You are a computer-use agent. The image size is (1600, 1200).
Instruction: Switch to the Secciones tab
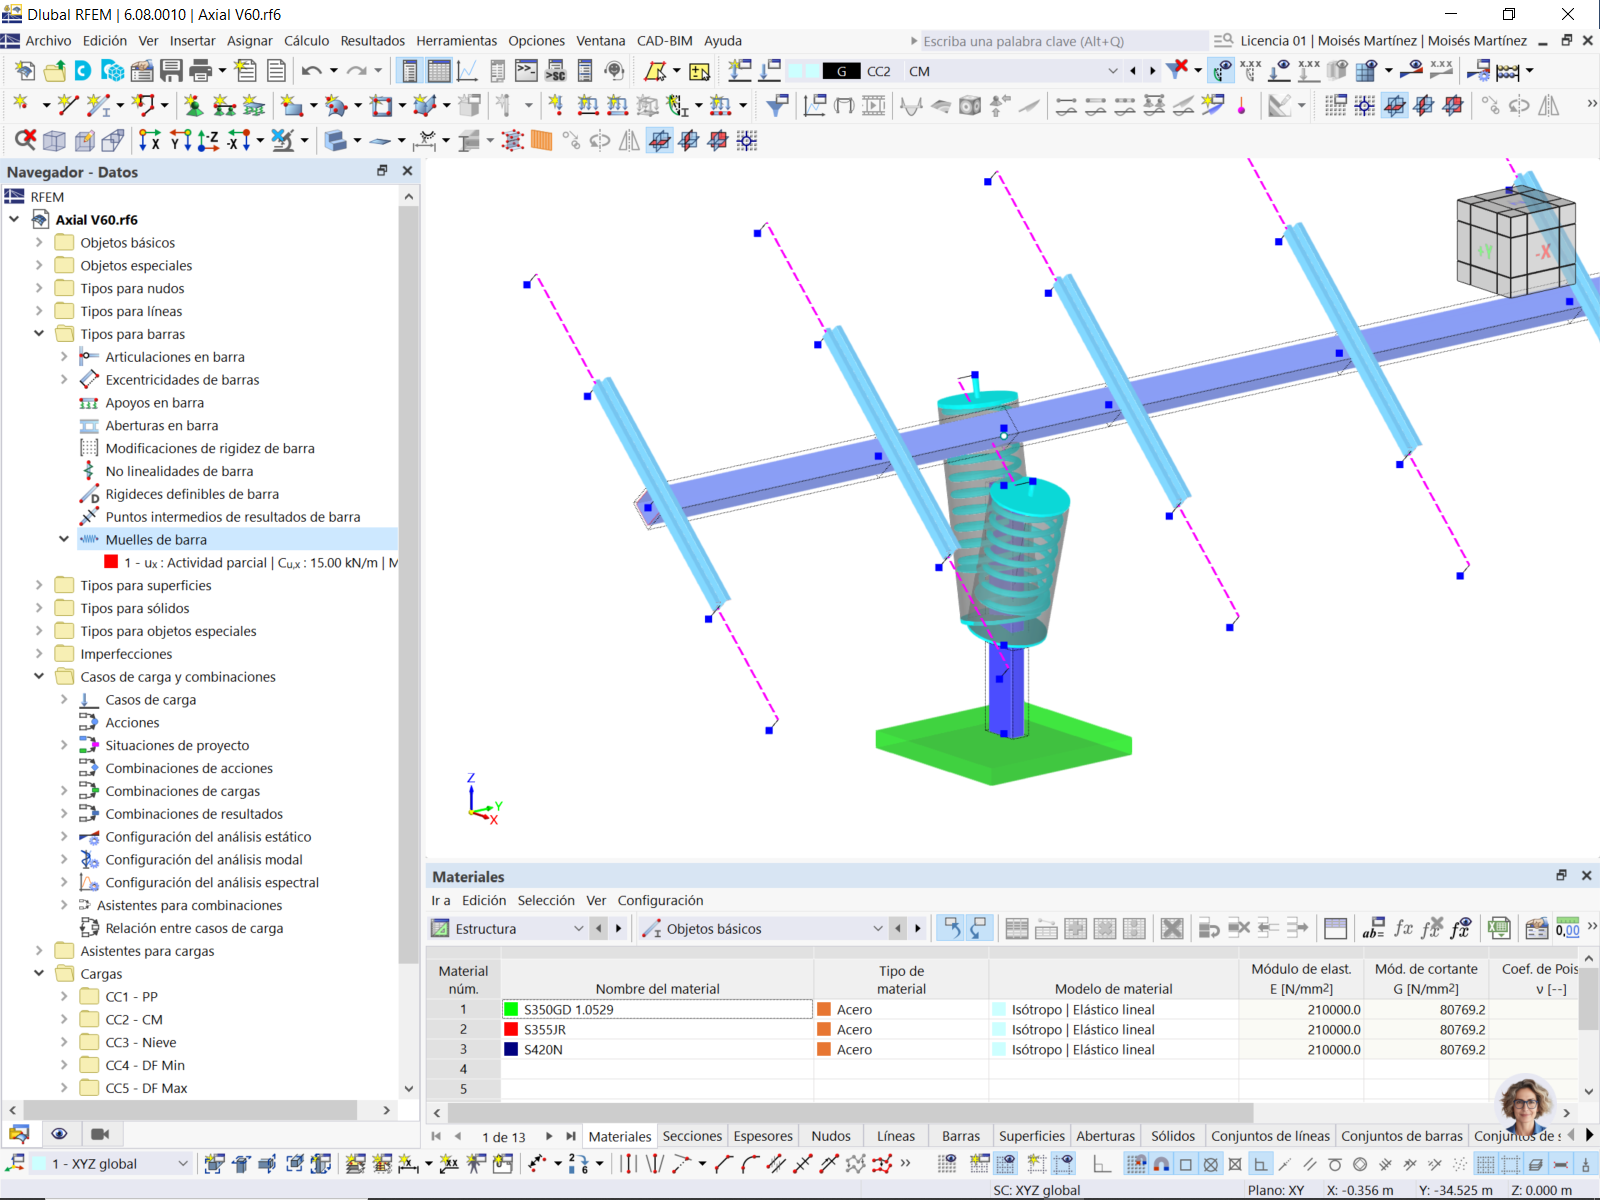pyautogui.click(x=691, y=1136)
